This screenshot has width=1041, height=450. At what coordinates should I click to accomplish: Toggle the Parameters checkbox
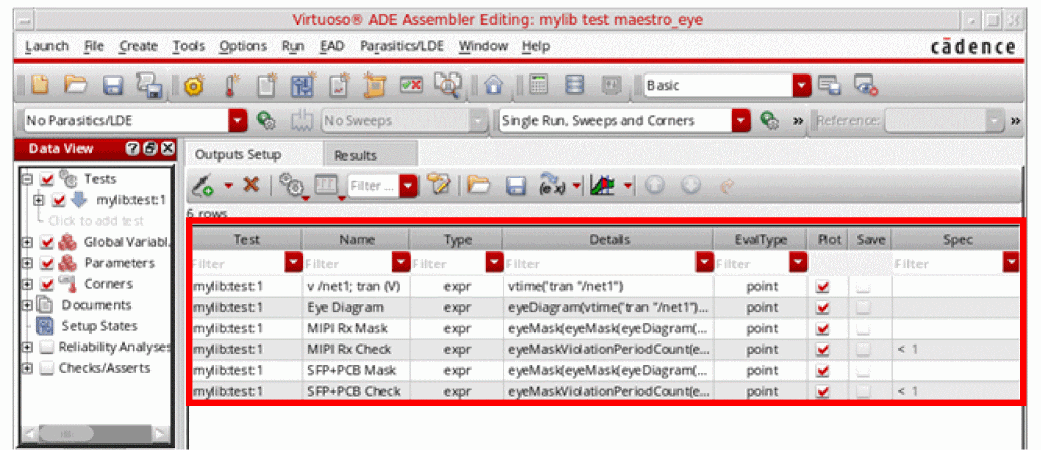[47, 263]
